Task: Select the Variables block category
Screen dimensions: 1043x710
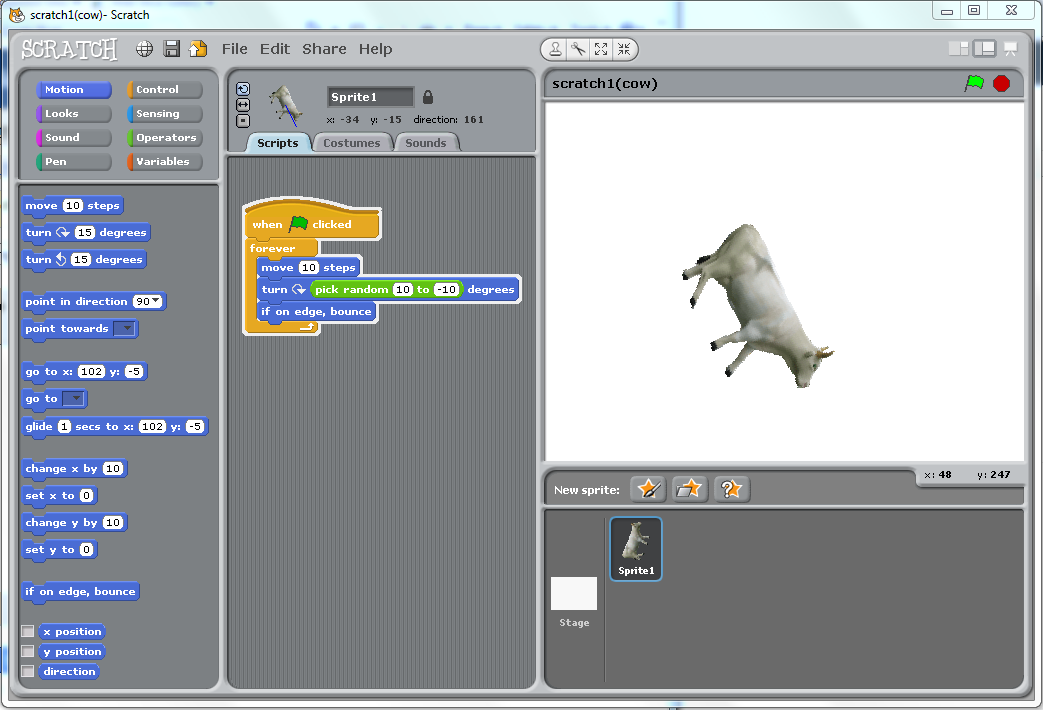Action: click(x=165, y=161)
